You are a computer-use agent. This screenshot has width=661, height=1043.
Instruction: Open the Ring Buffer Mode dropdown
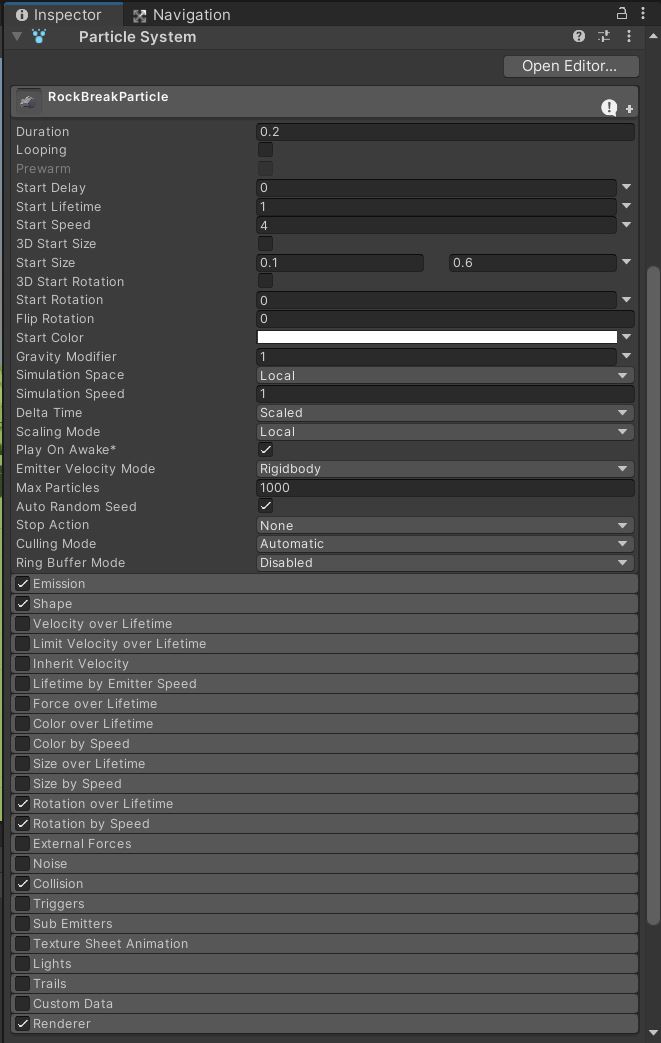[445, 562]
